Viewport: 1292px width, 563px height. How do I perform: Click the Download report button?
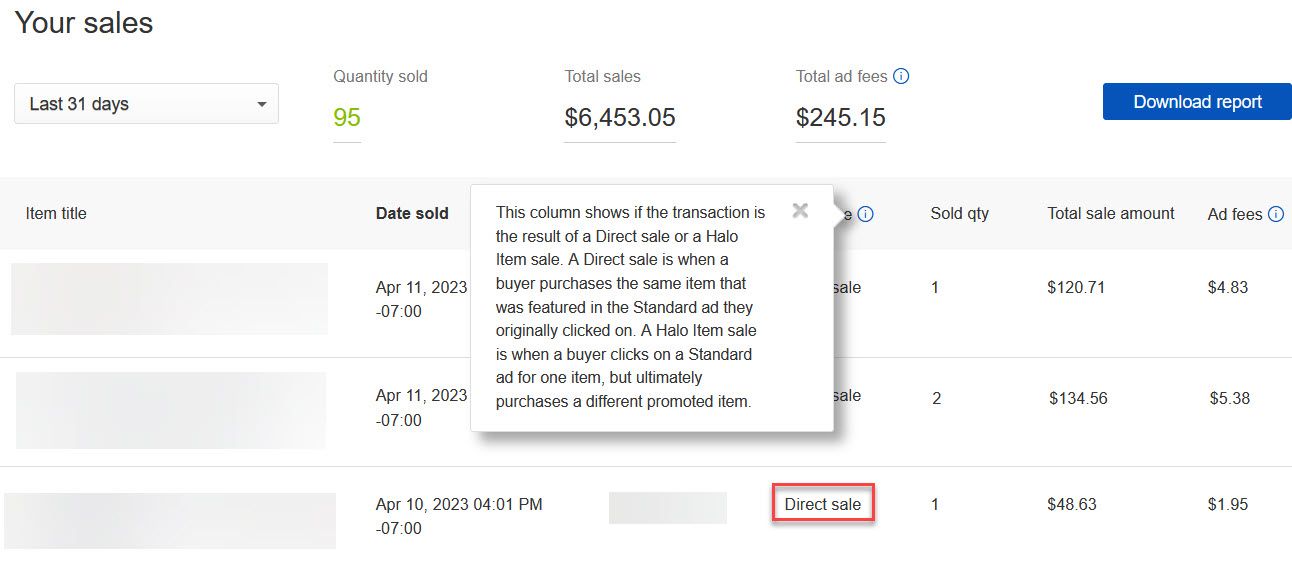[1197, 102]
